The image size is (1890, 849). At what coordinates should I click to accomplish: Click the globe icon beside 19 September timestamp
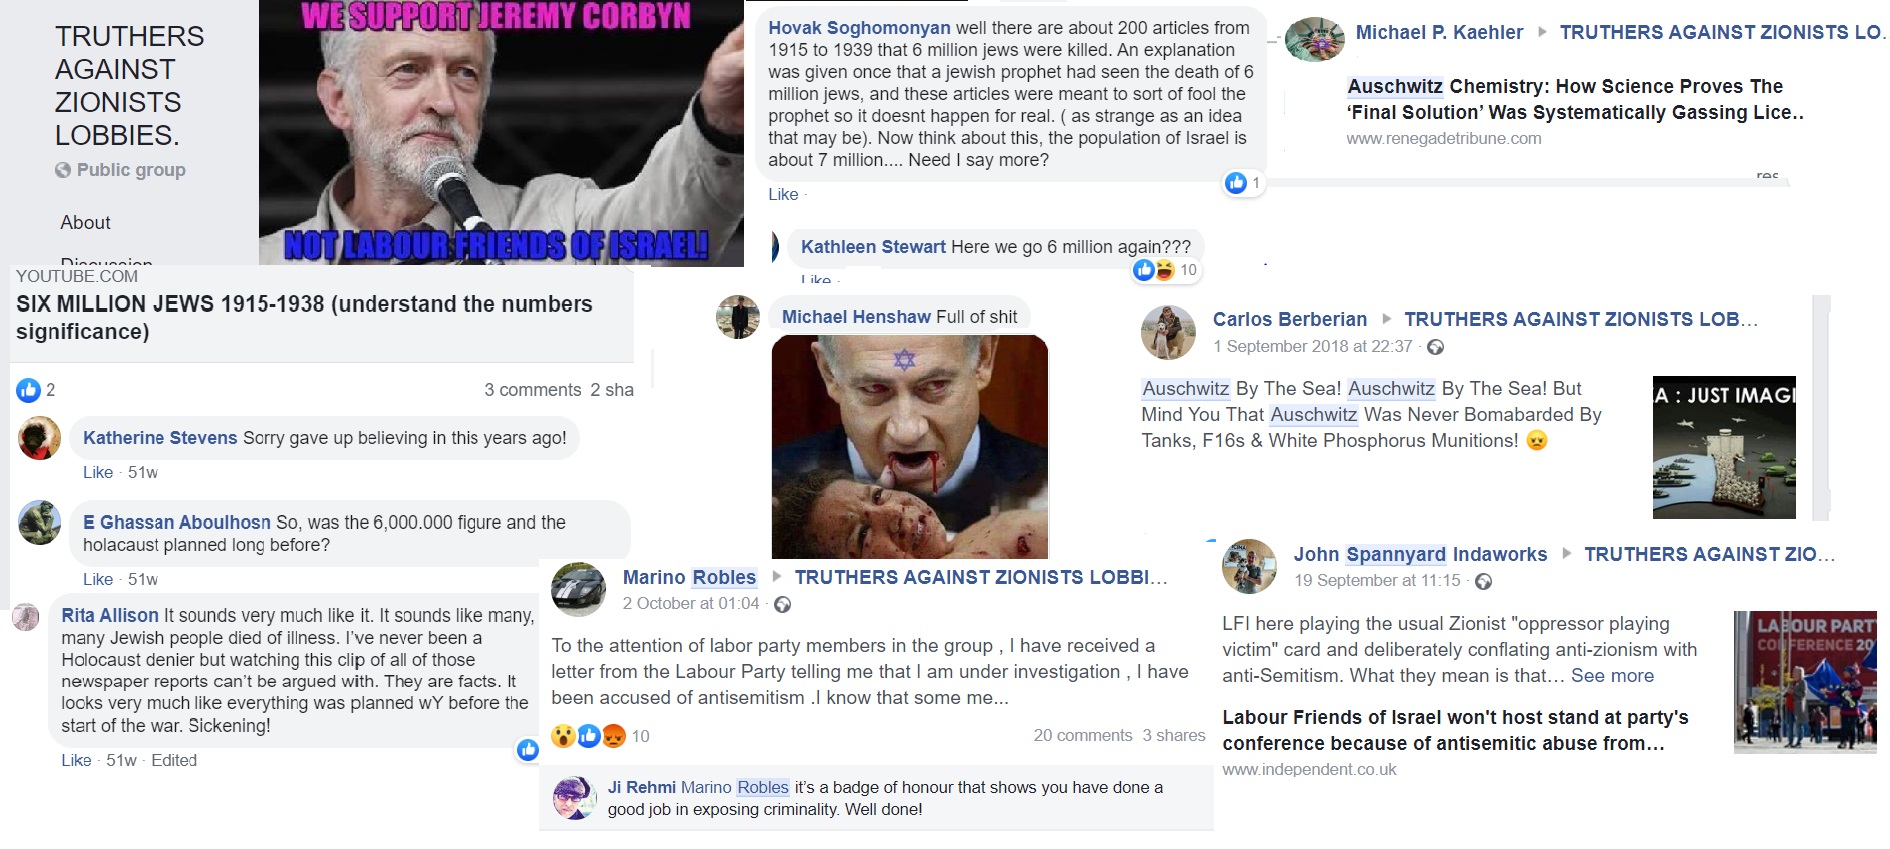[x=1484, y=581]
